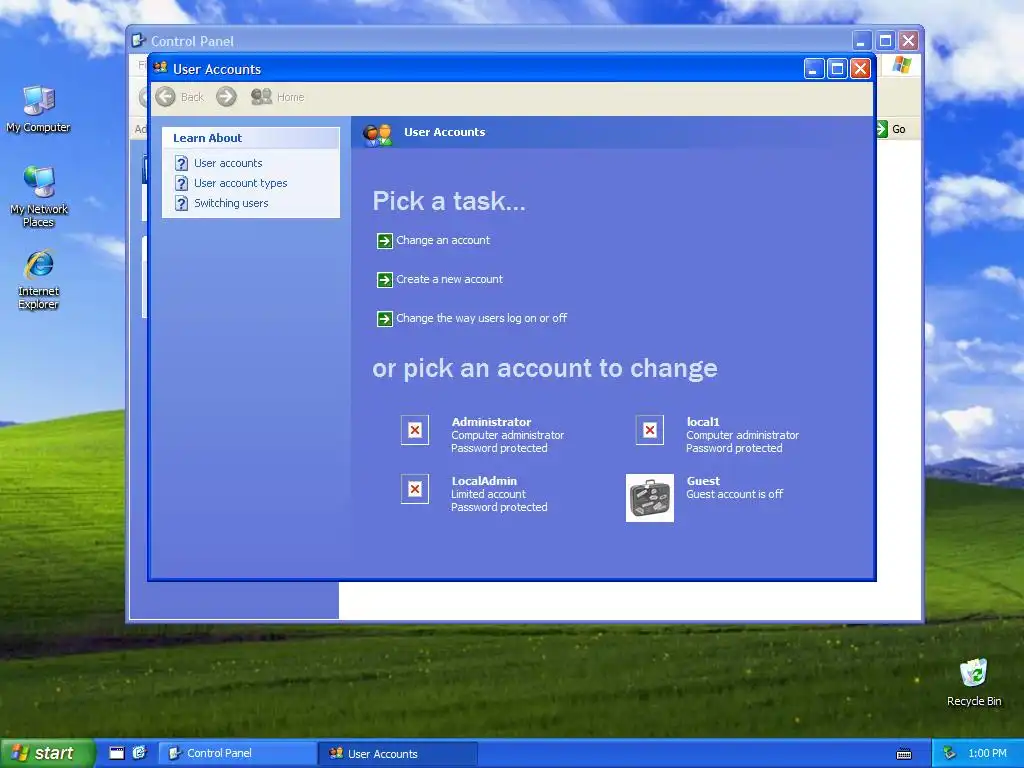Open the Administrator account
Screen dimensions: 1024x768
(491, 422)
